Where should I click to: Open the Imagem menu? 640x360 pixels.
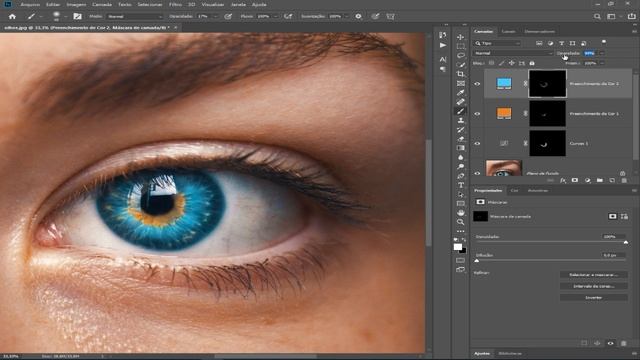[x=76, y=4]
